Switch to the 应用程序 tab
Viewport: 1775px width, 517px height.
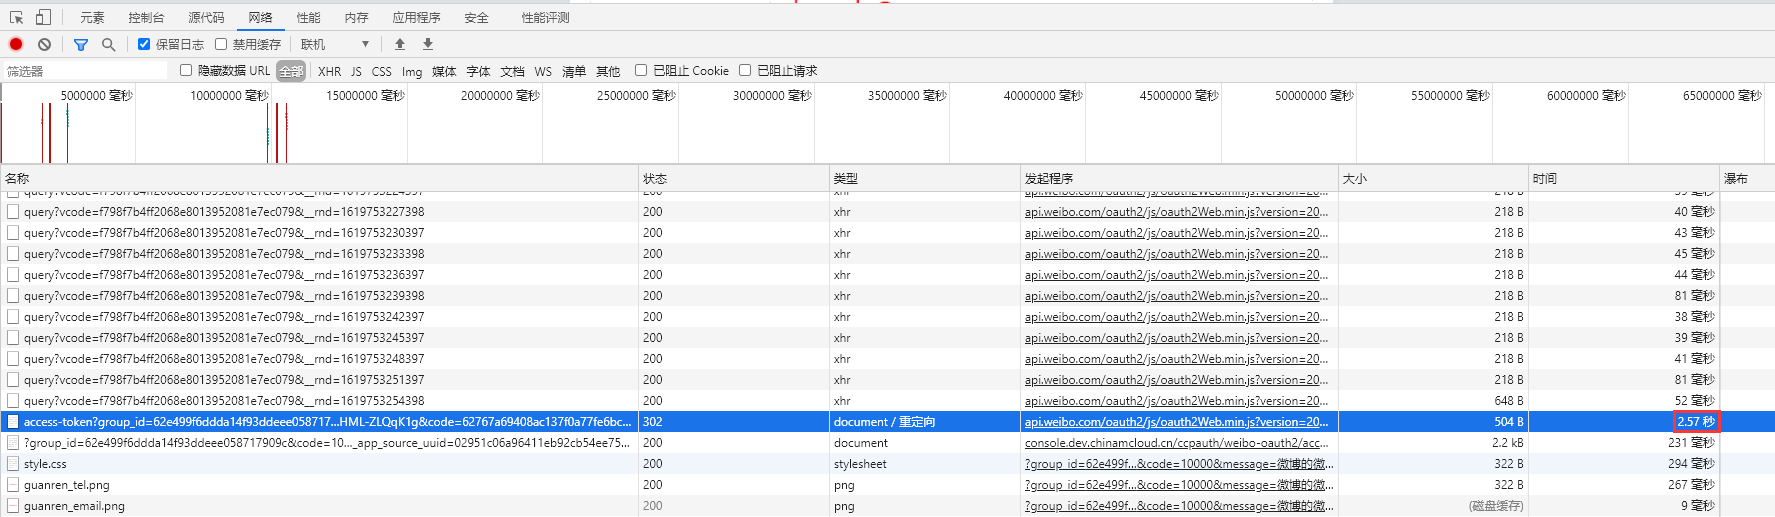pyautogui.click(x=416, y=17)
